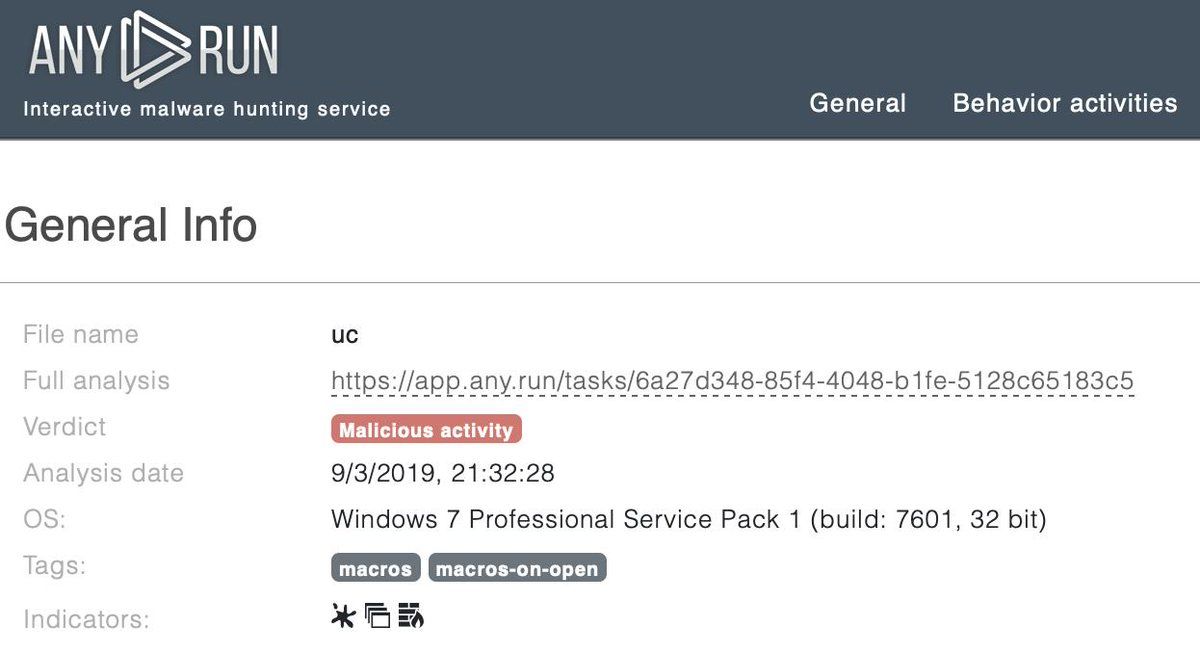Select the macros tag

375,569
